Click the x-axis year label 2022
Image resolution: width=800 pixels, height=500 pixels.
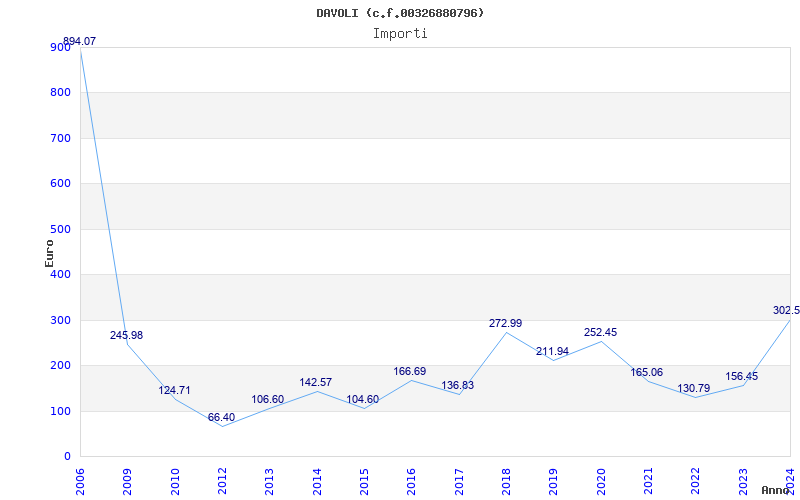coord(695,482)
